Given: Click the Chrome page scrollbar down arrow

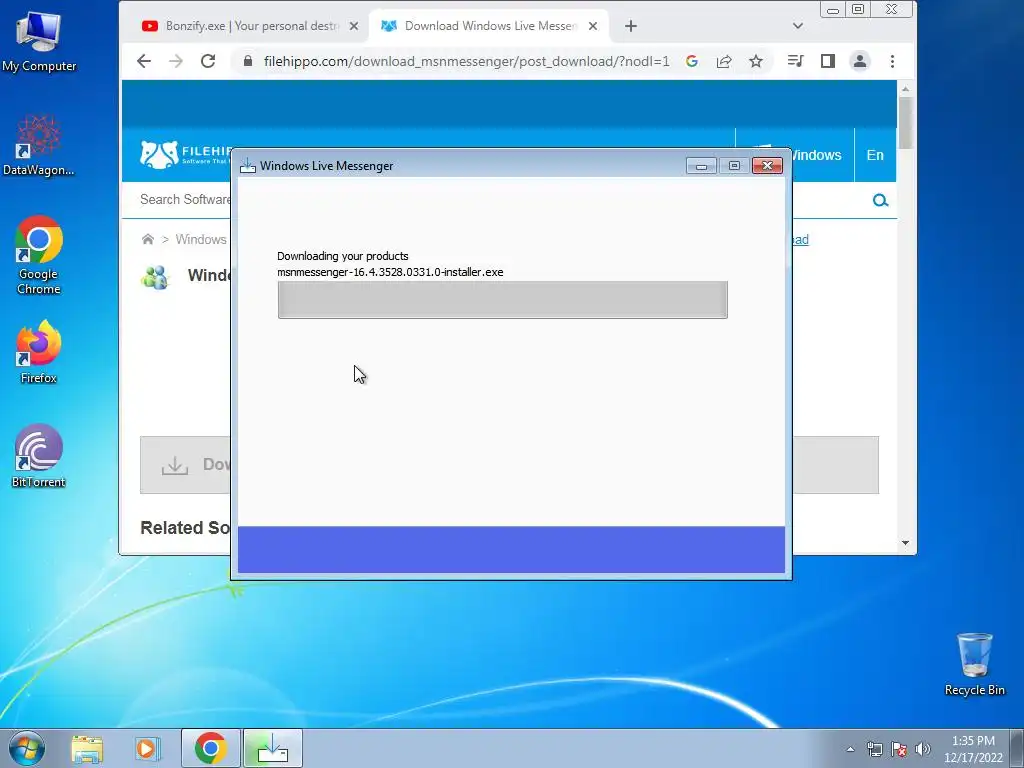Looking at the screenshot, I should [905, 543].
